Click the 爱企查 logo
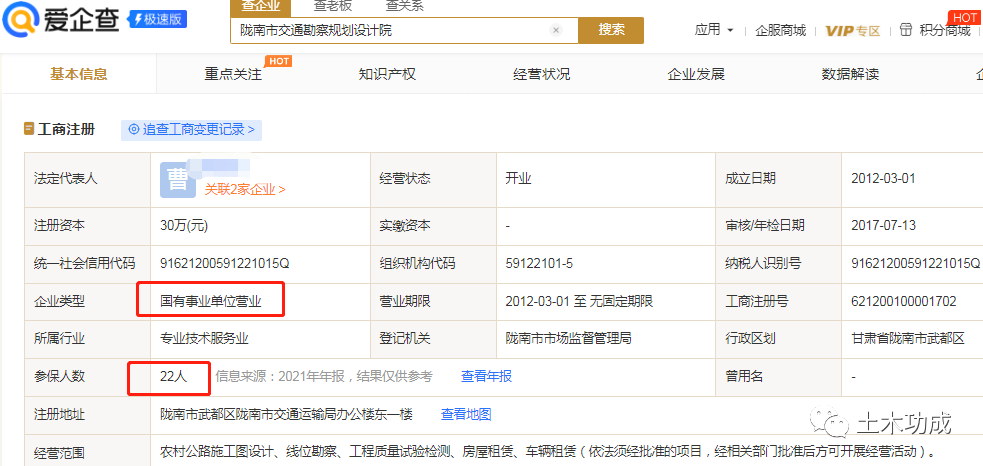This screenshot has height=466, width=983. tap(61, 20)
